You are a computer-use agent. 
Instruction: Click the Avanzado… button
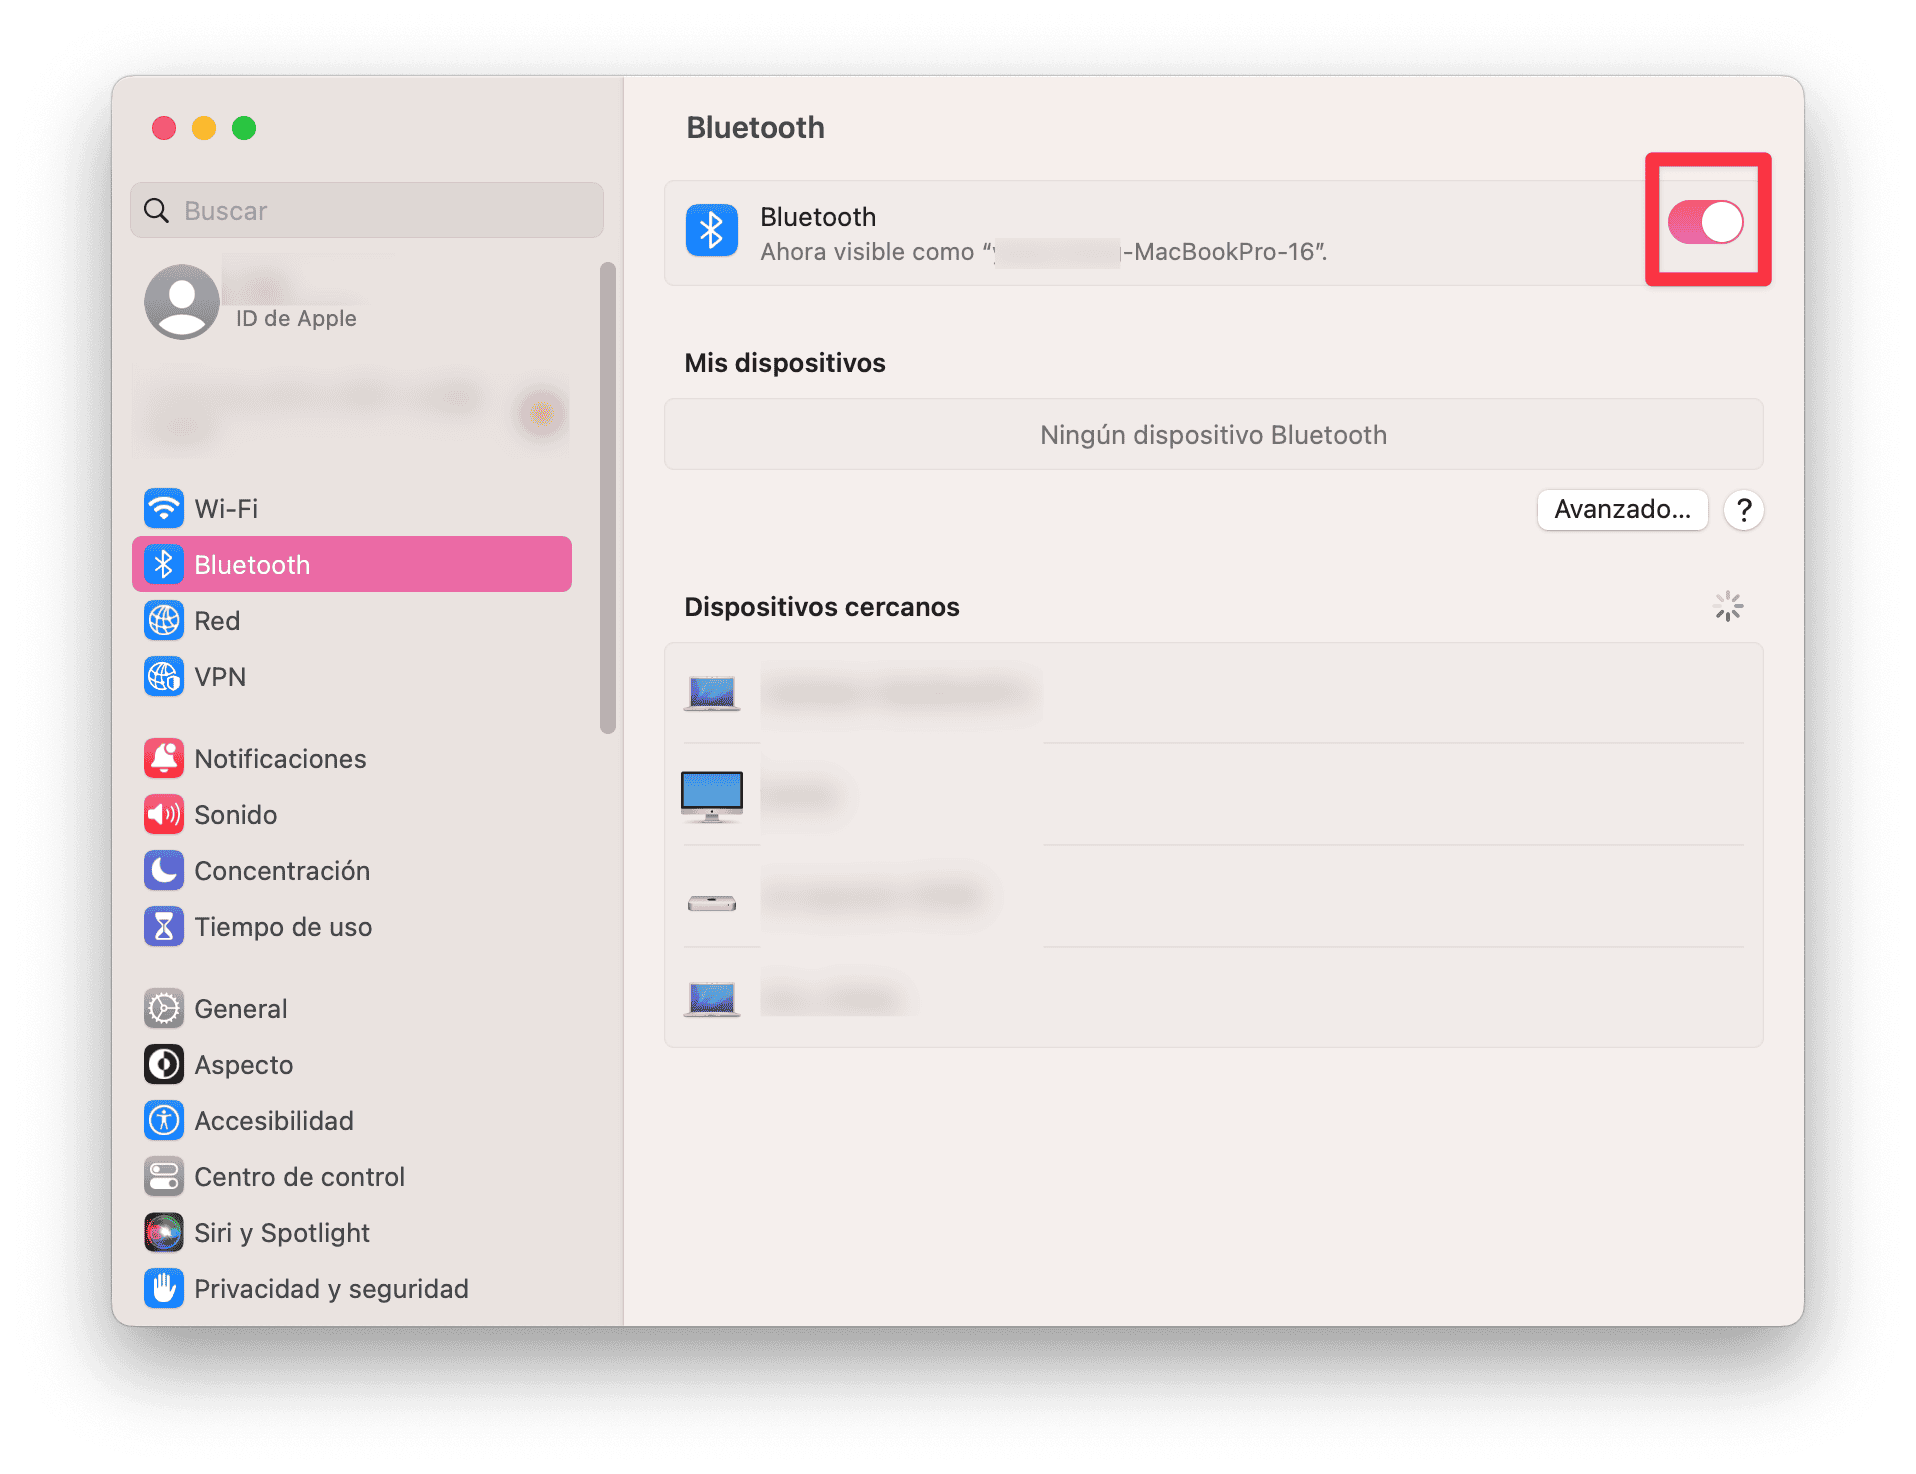tap(1622, 509)
